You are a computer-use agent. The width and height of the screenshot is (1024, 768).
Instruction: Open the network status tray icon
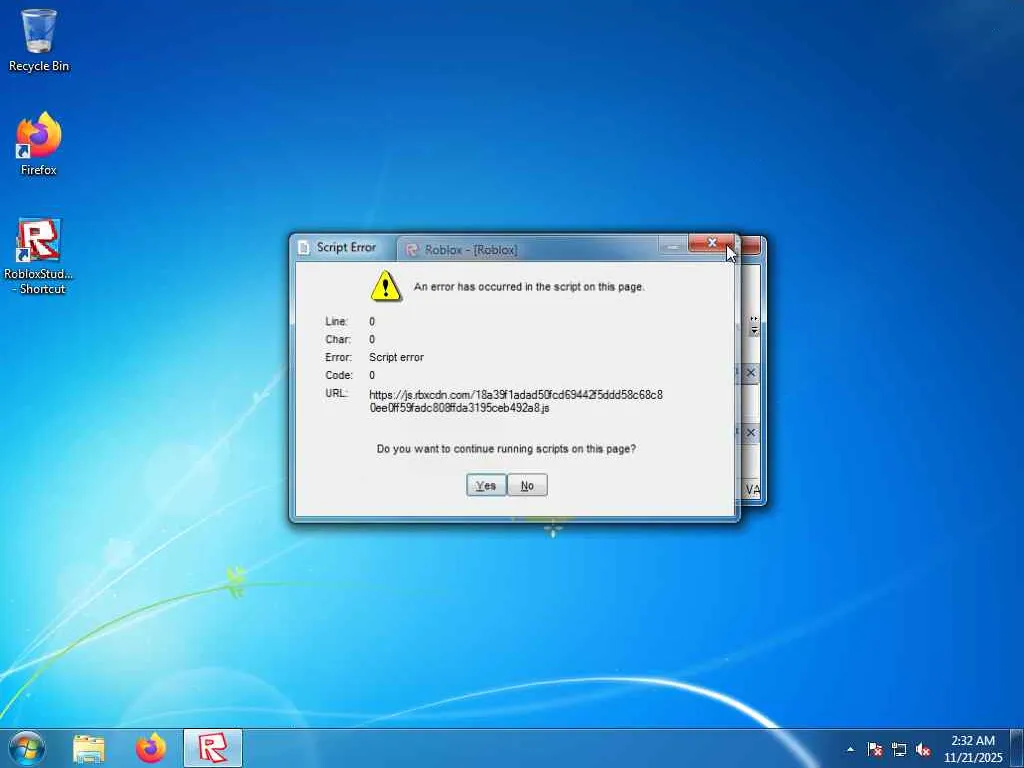tap(899, 749)
